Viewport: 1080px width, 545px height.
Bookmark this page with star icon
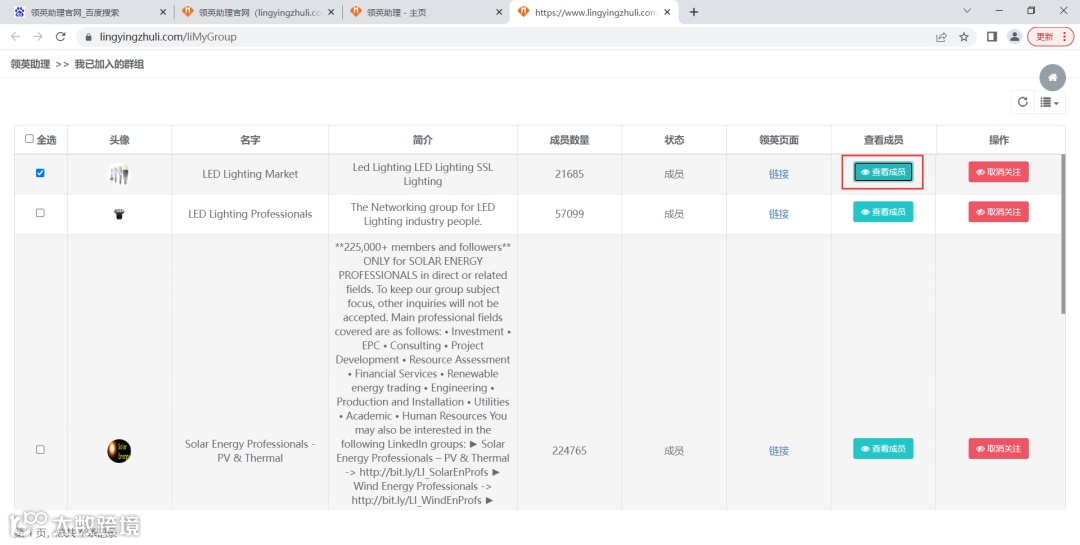coord(964,37)
